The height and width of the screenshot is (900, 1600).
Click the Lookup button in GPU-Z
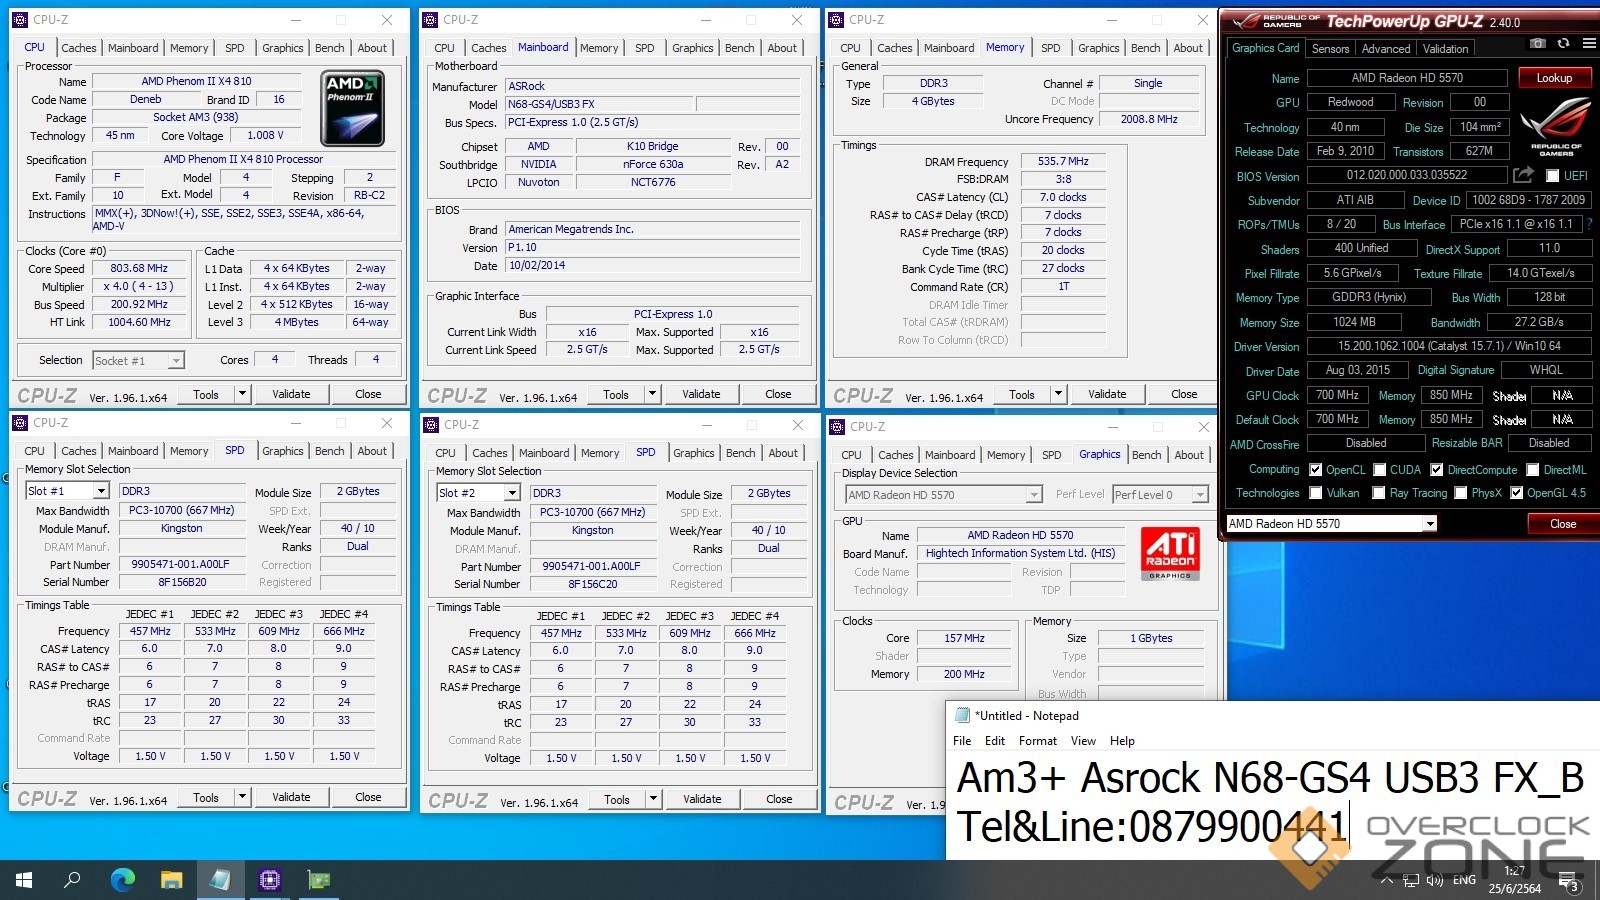pos(1554,78)
